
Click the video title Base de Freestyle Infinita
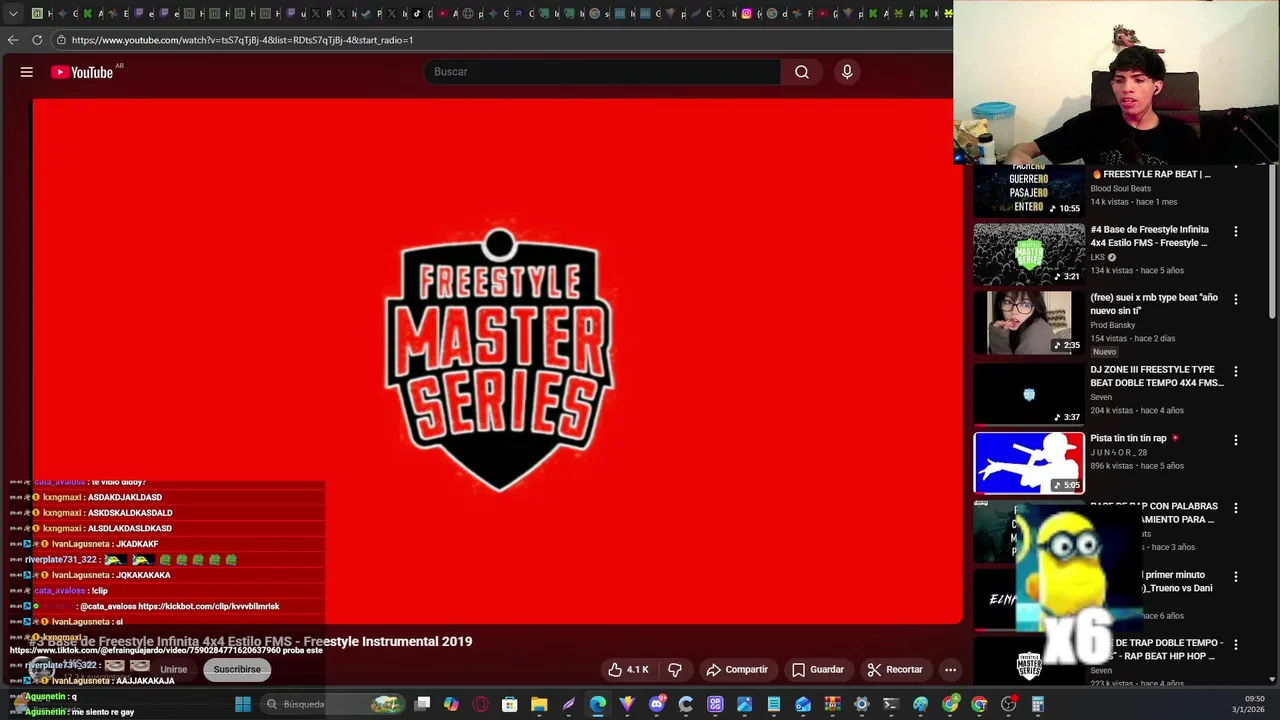(250, 642)
